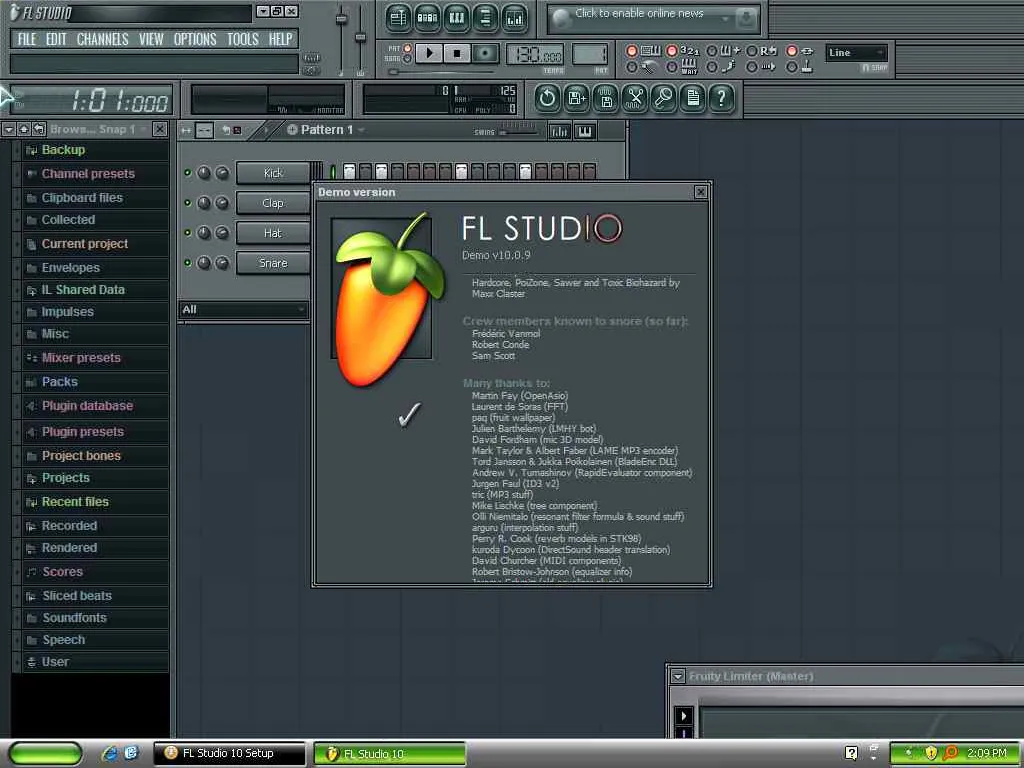Image resolution: width=1024 pixels, height=768 pixels.
Task: Click the swing slider in step sequencer
Action: [x=518, y=133]
